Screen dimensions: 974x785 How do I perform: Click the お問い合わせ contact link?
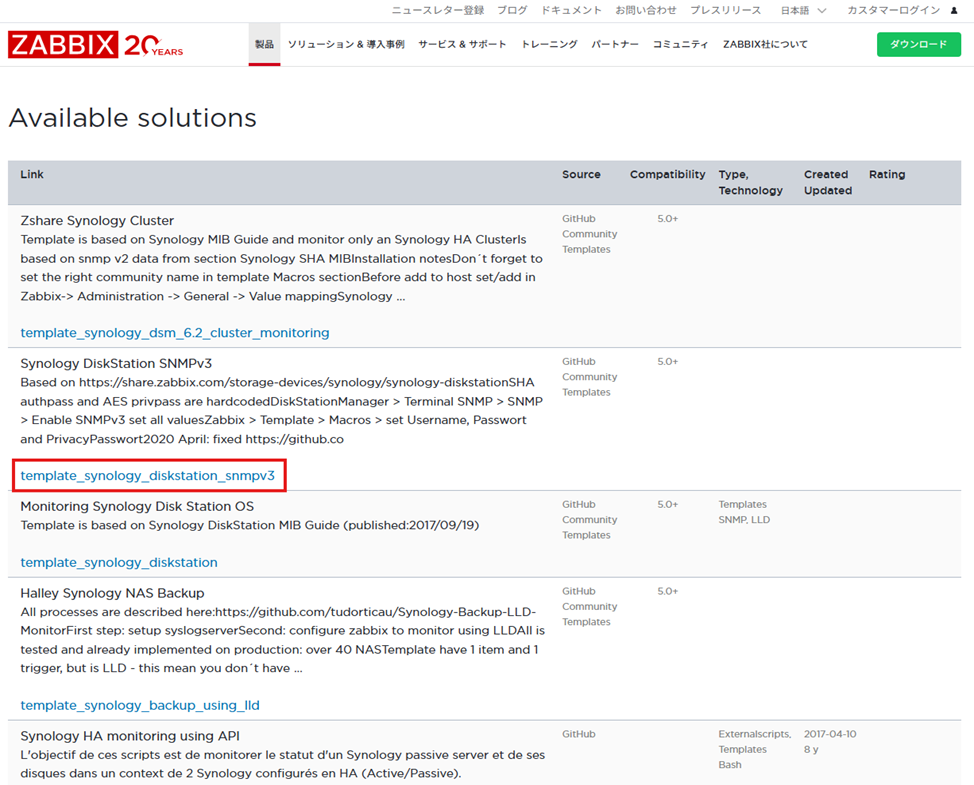[x=646, y=11]
